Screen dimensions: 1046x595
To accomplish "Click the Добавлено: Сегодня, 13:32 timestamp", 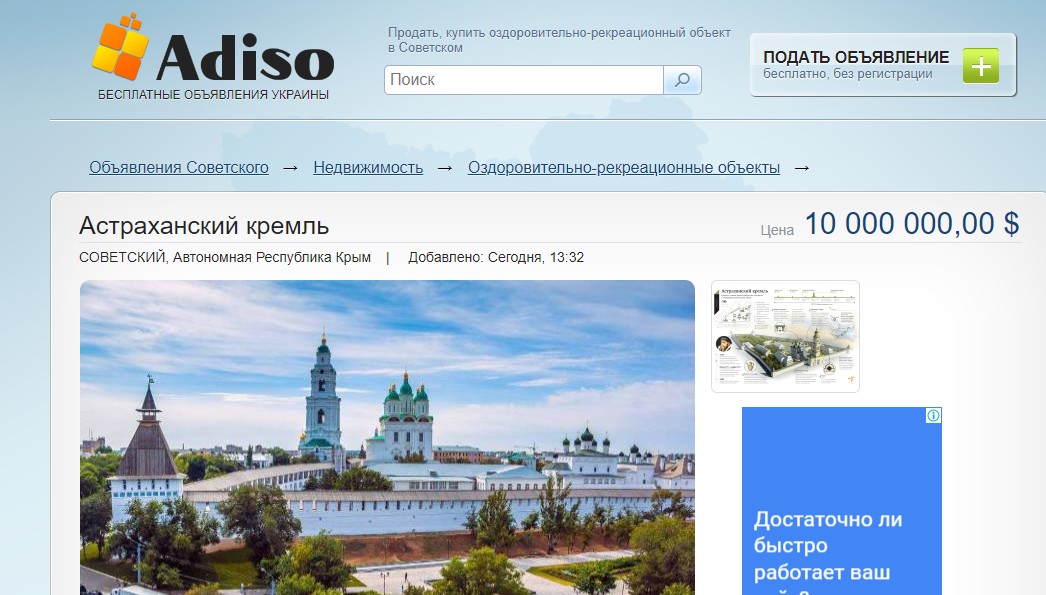I will (x=496, y=258).
